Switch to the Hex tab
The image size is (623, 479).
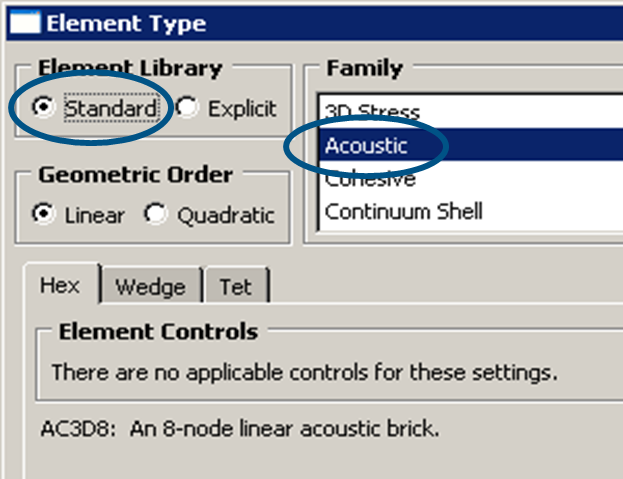60,286
